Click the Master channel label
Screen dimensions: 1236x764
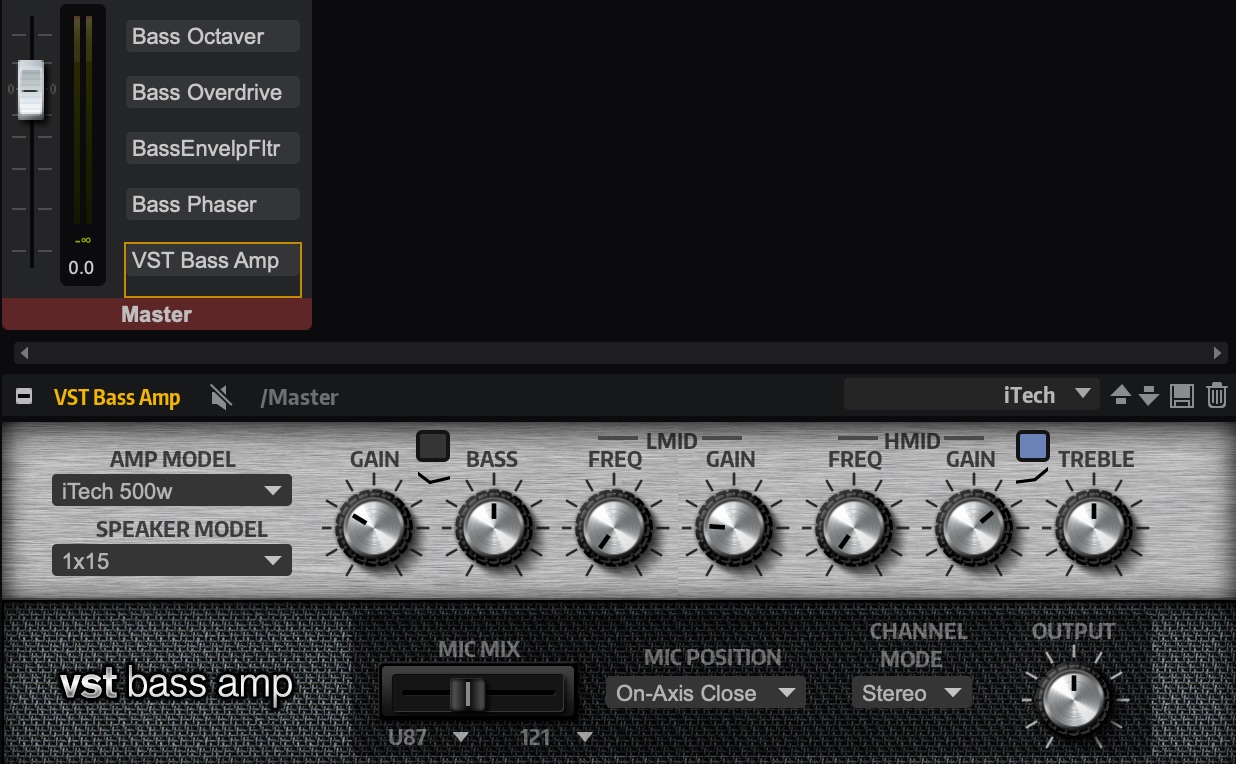157,314
